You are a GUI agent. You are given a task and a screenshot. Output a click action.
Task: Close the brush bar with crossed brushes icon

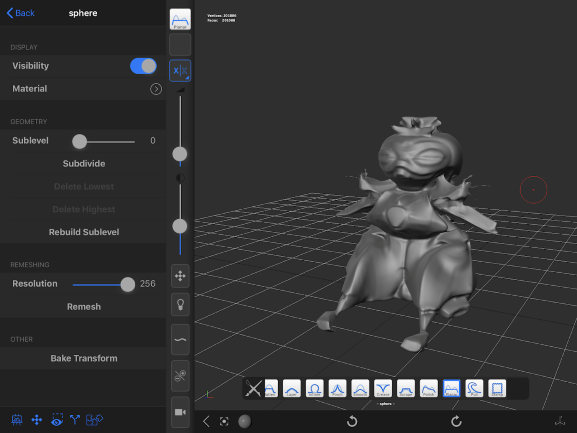point(253,388)
